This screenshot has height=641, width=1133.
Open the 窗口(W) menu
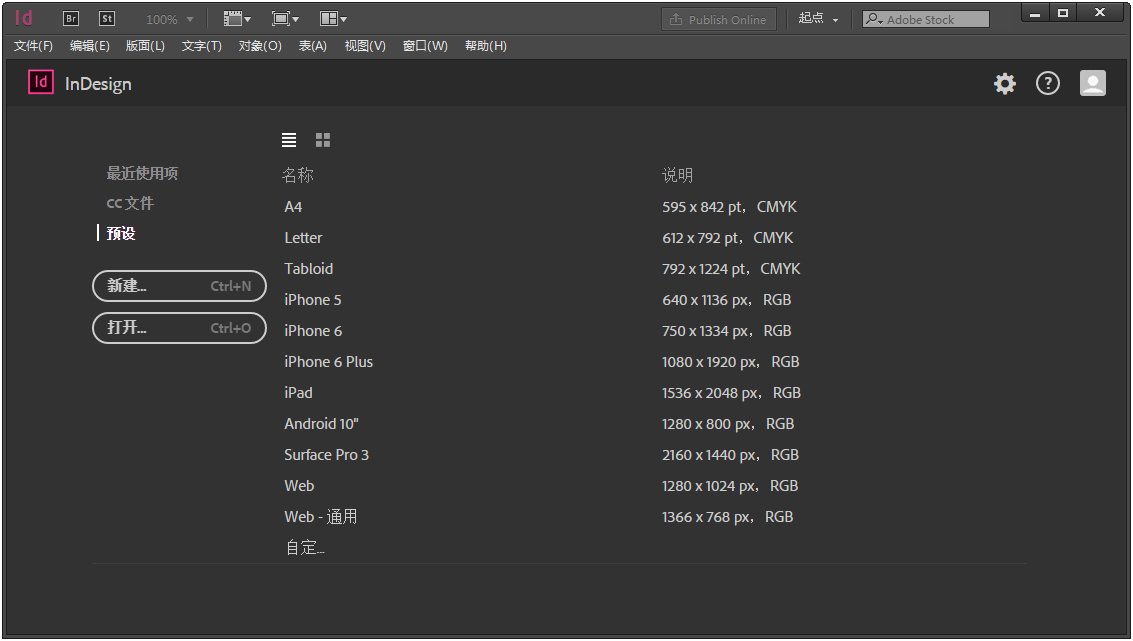tap(425, 46)
